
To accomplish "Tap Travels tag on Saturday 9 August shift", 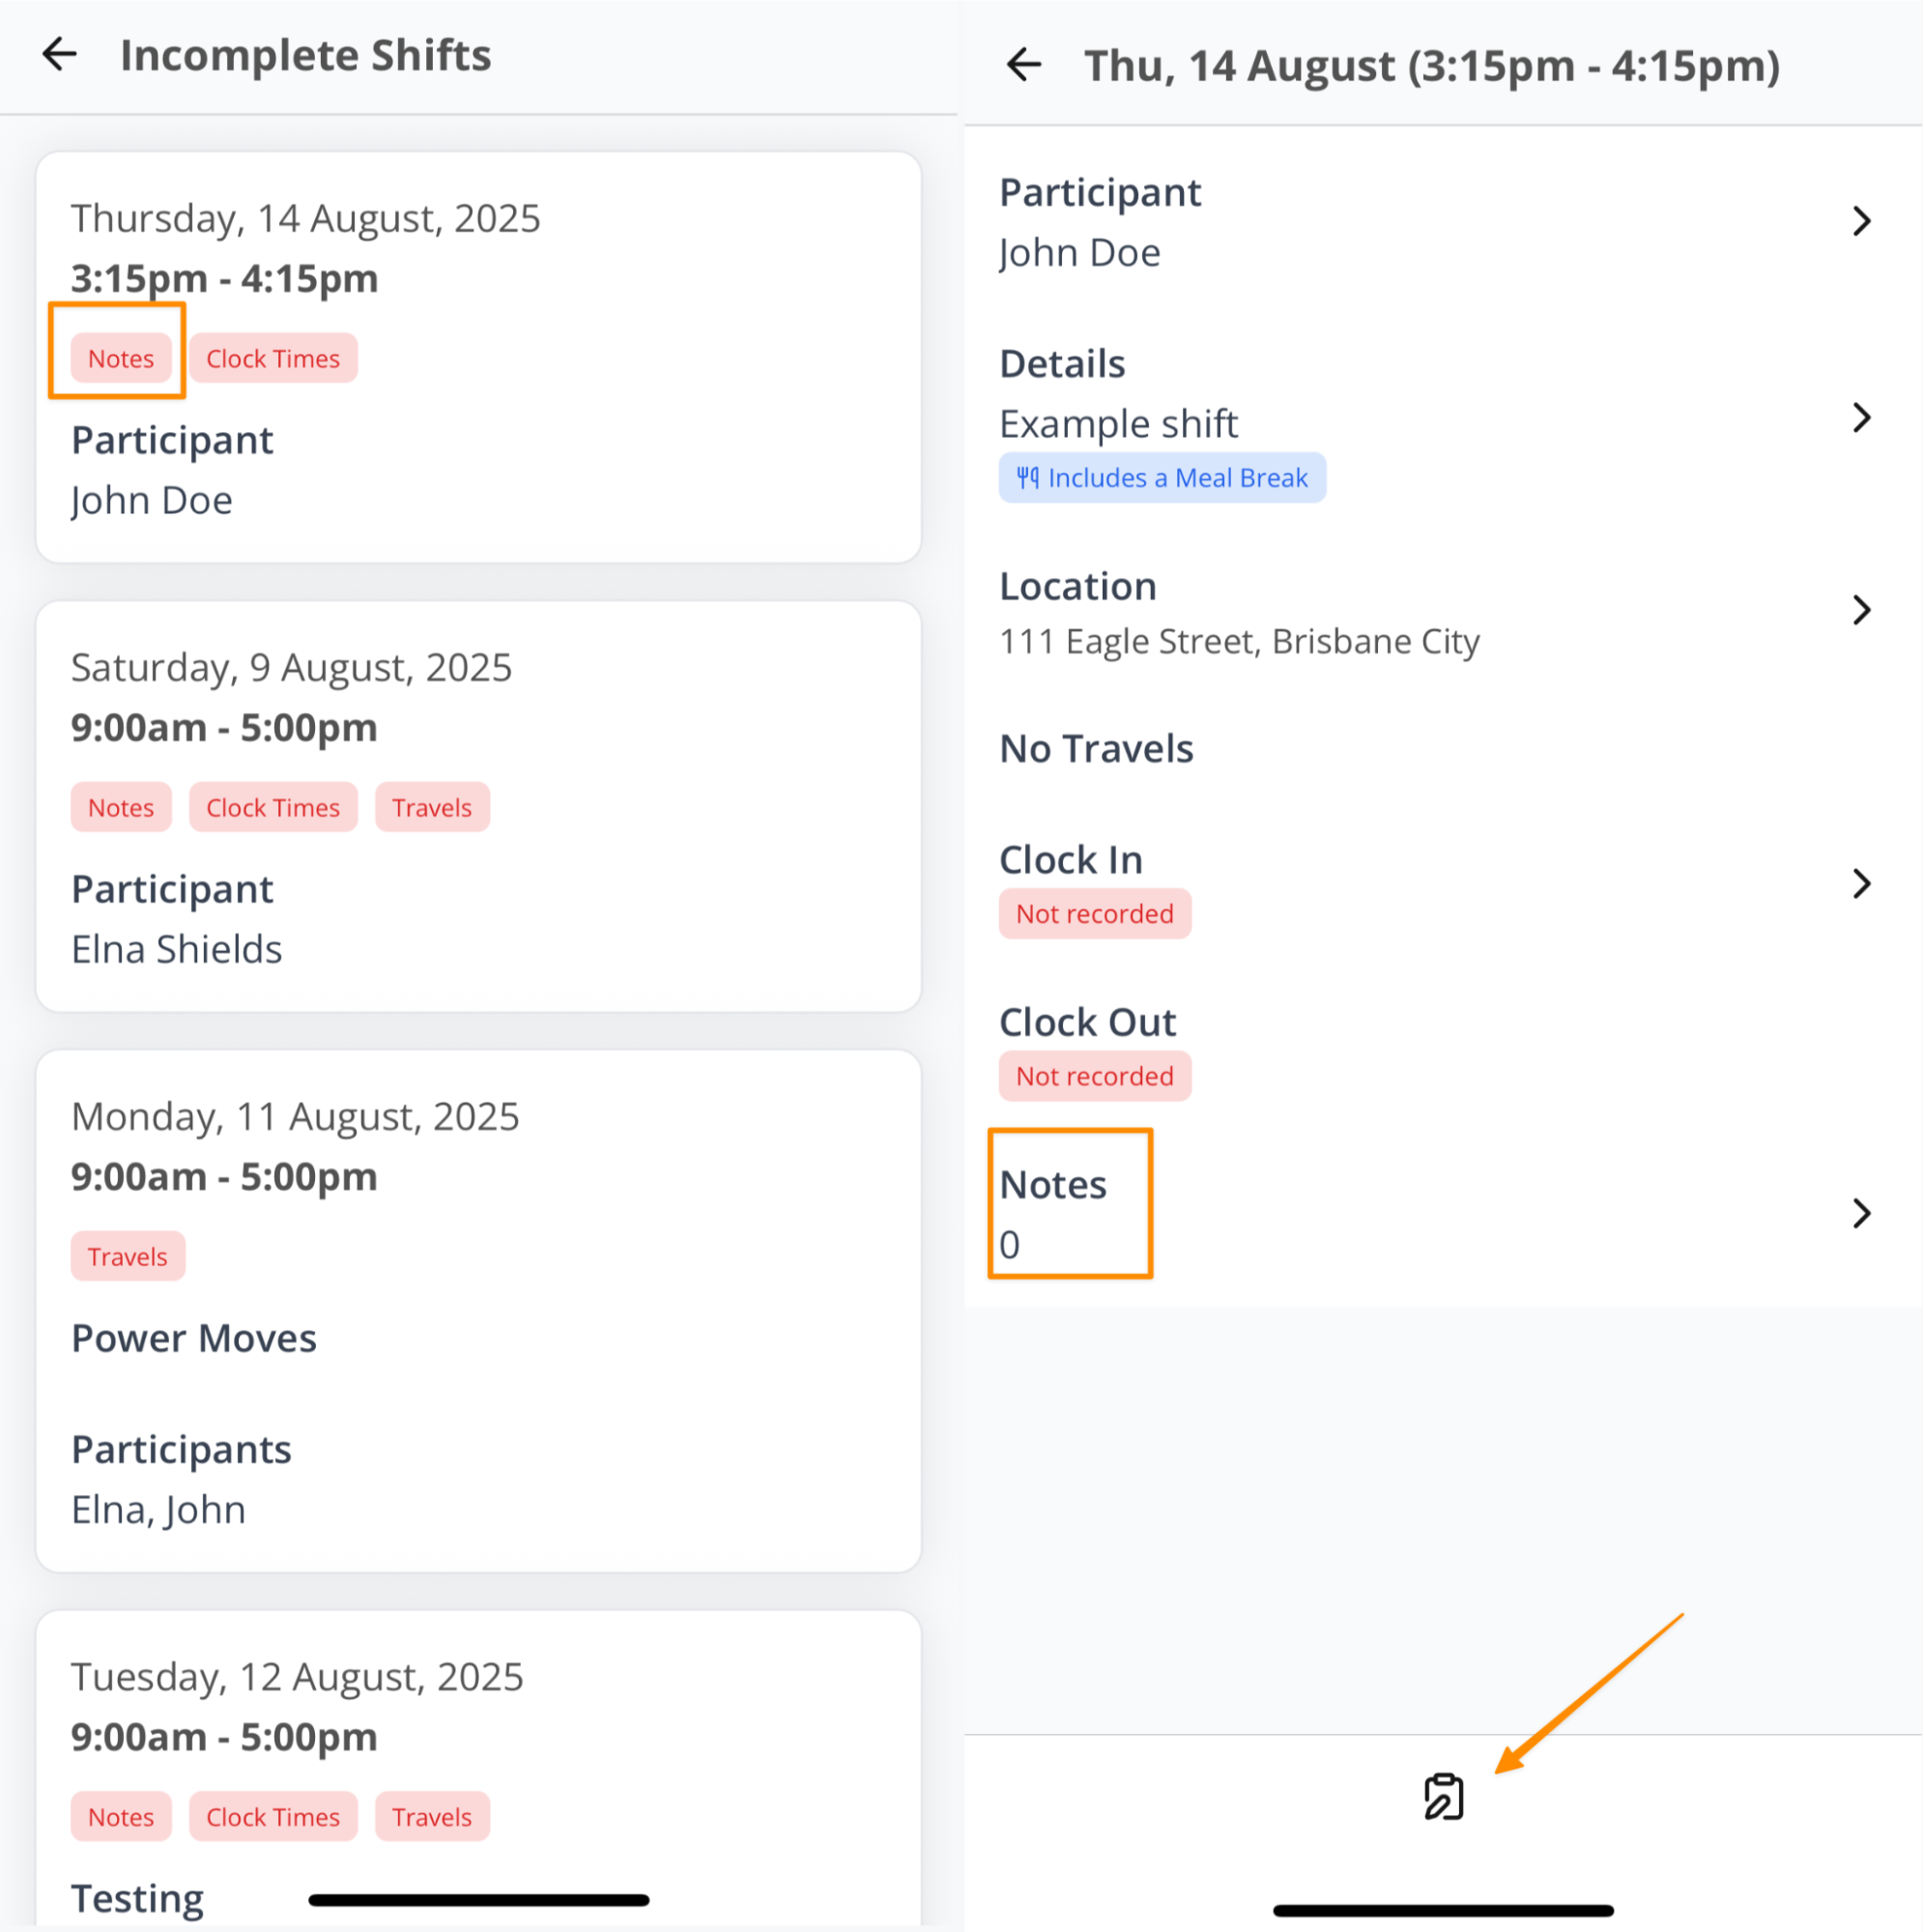I will (432, 808).
